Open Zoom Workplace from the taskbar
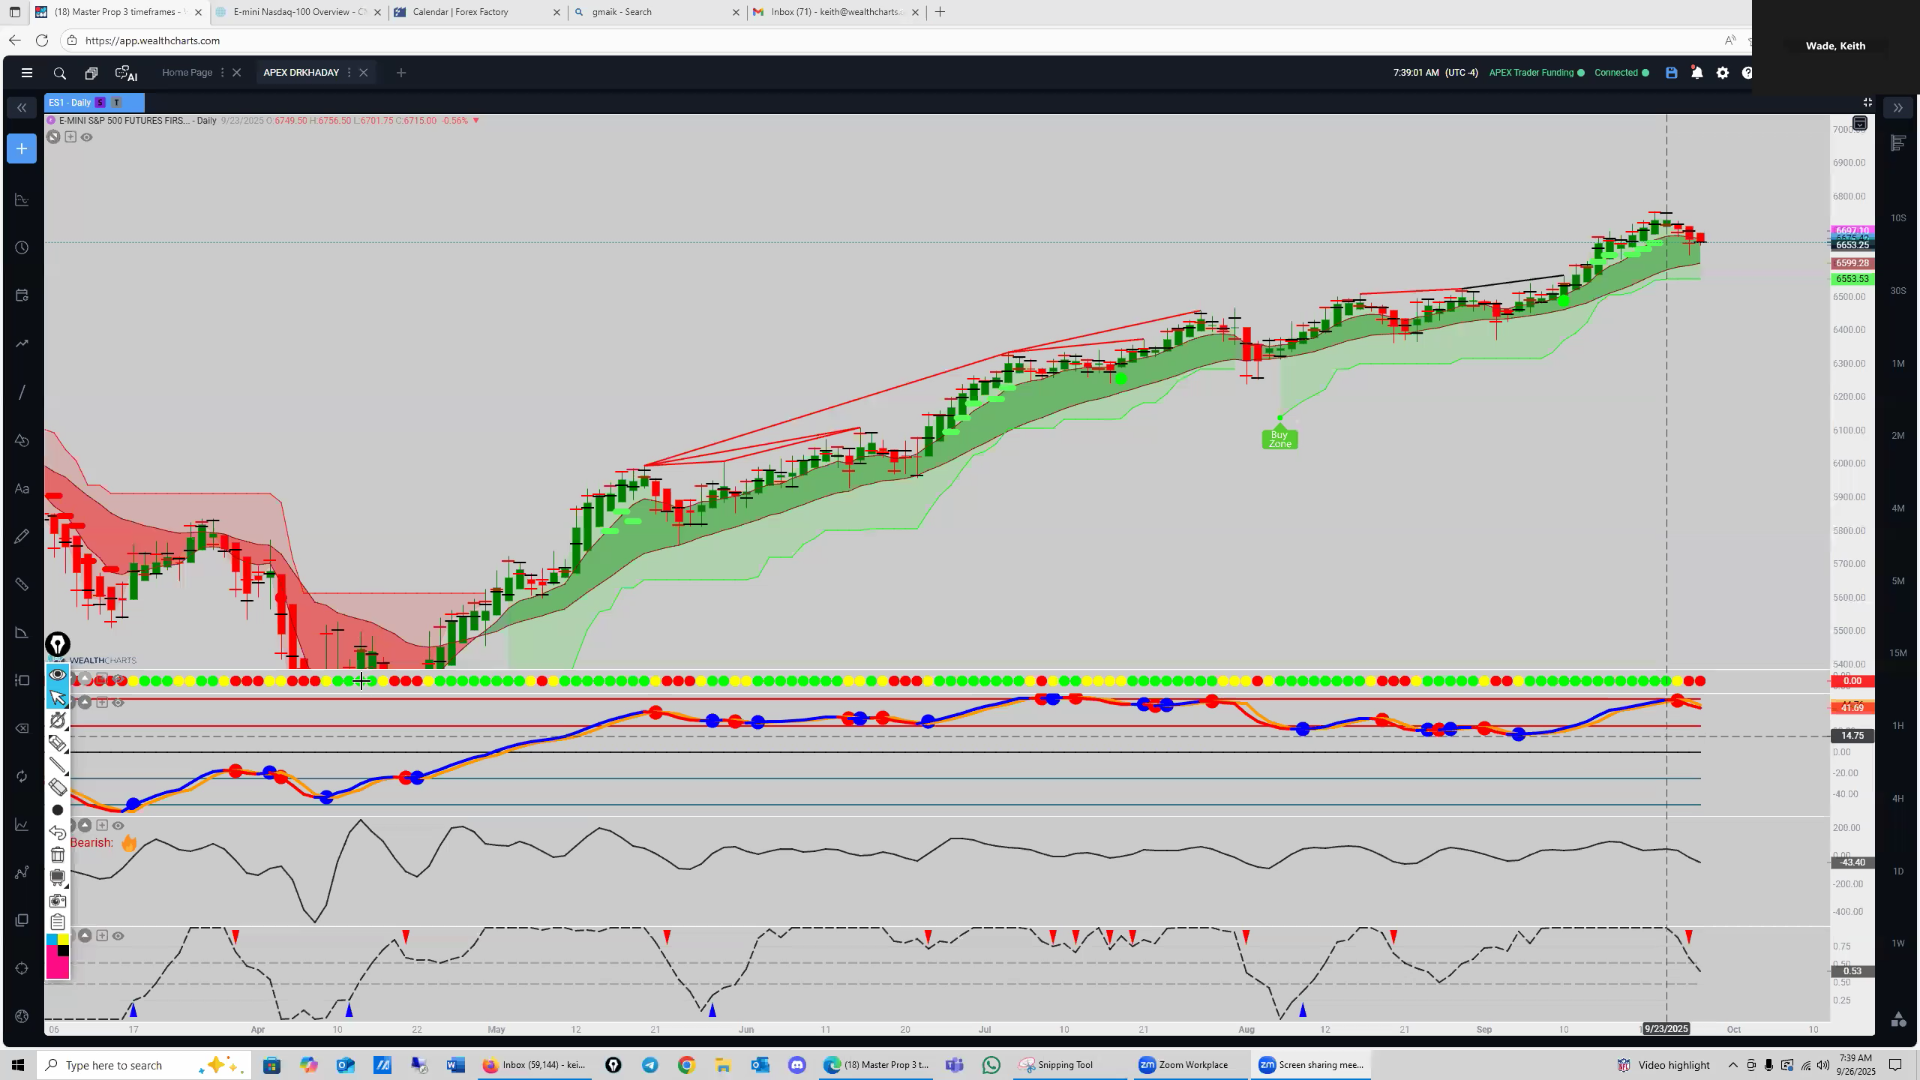This screenshot has height=1080, width=1920. 1183,1065
